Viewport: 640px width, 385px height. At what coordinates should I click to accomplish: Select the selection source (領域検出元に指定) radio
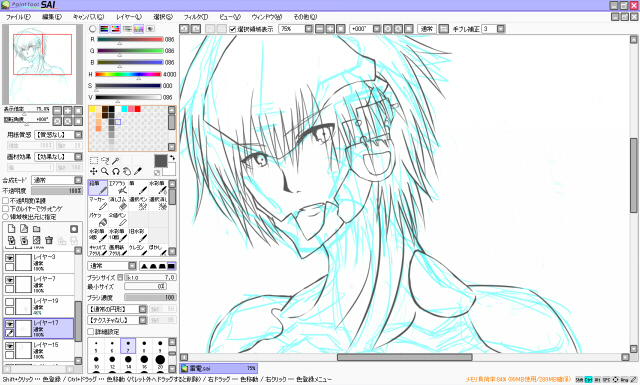coord(6,217)
